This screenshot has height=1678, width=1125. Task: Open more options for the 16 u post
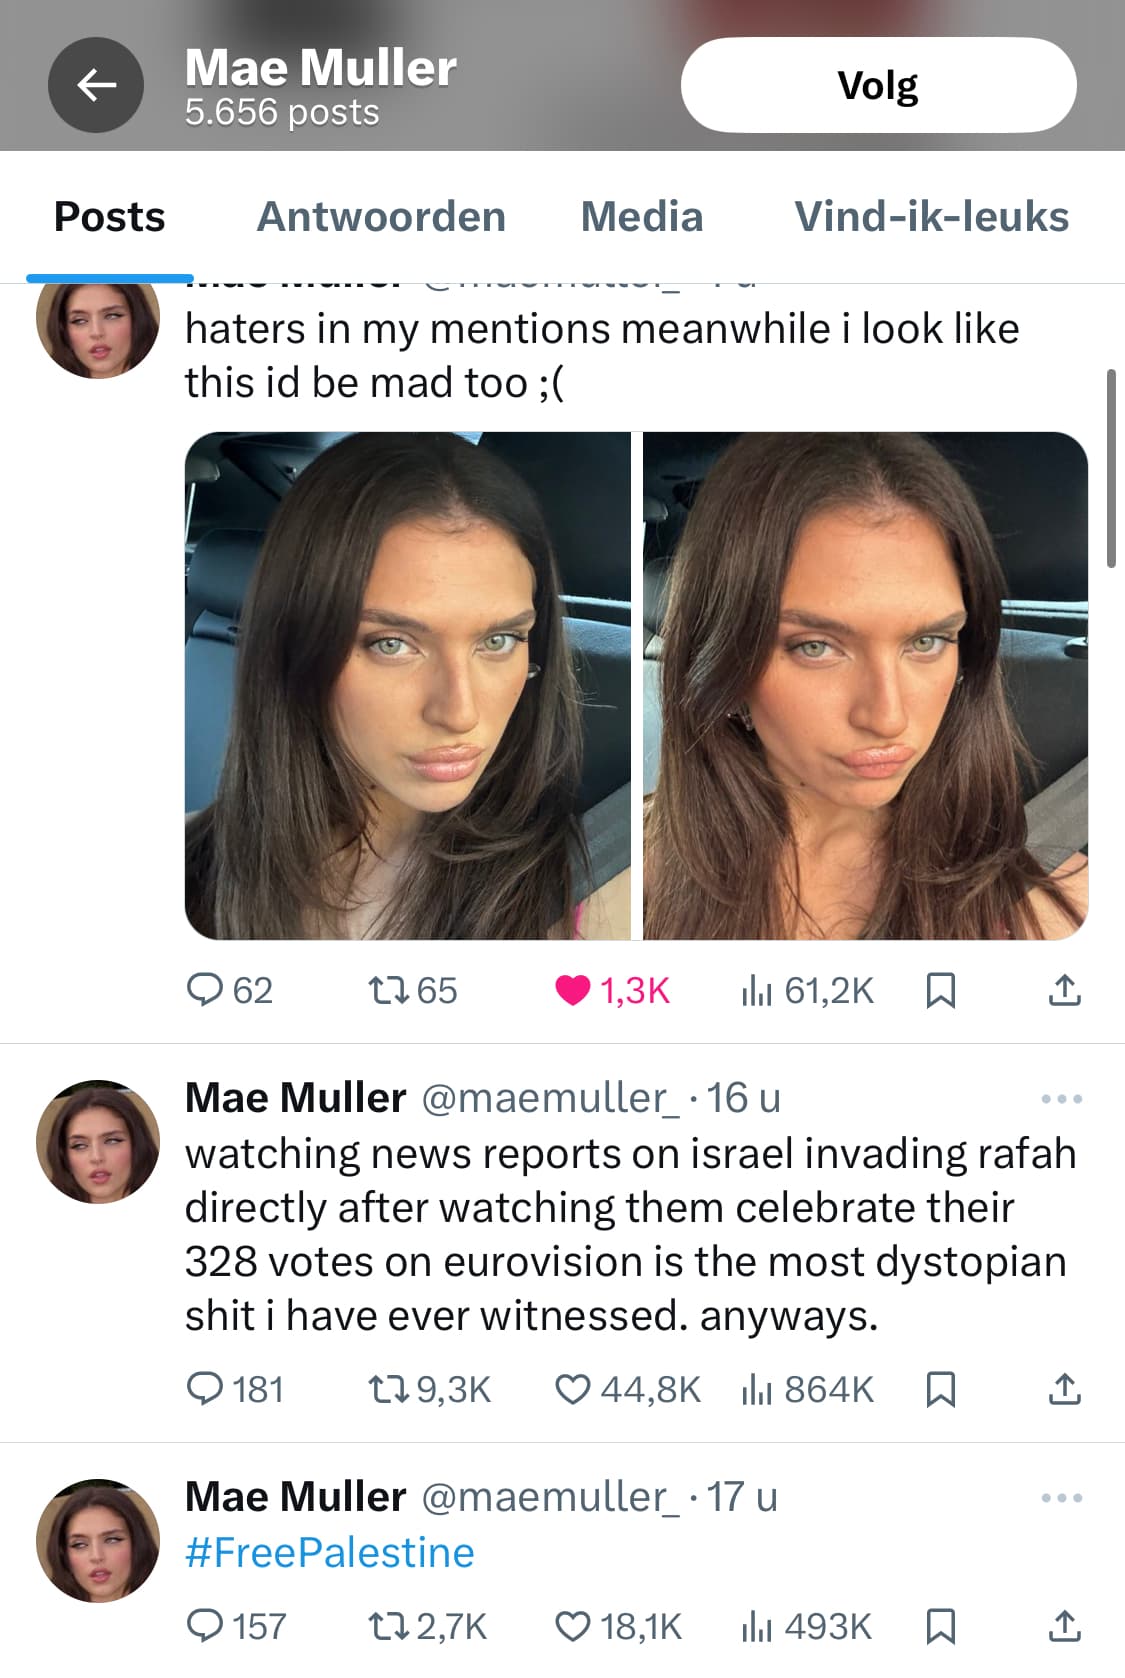click(1061, 1099)
